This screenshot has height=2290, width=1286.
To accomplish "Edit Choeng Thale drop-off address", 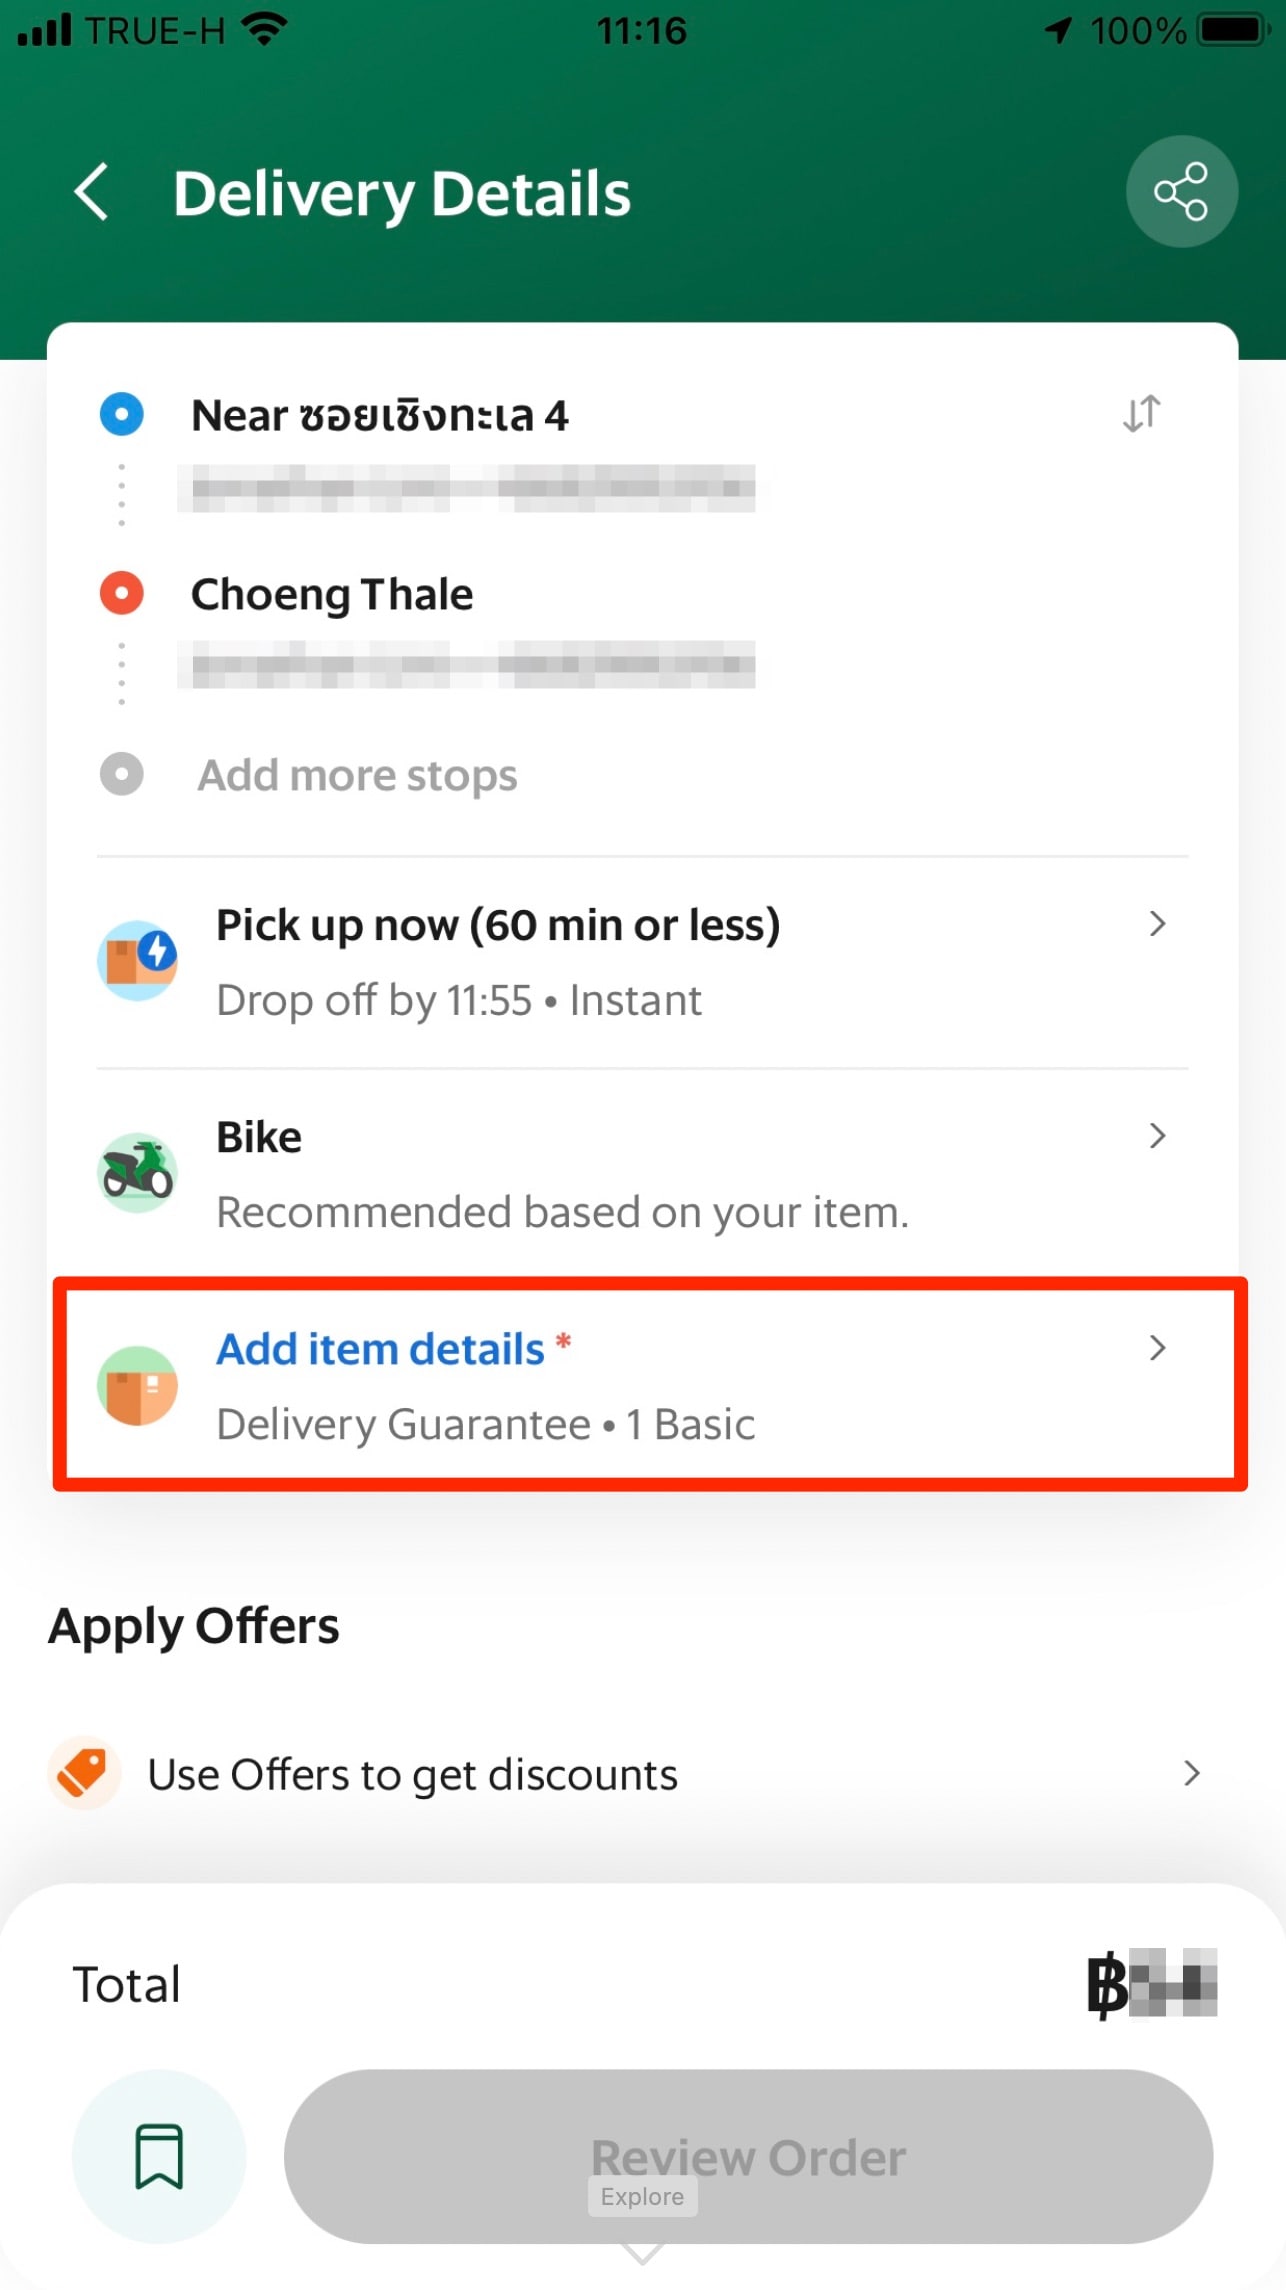I will click(332, 595).
